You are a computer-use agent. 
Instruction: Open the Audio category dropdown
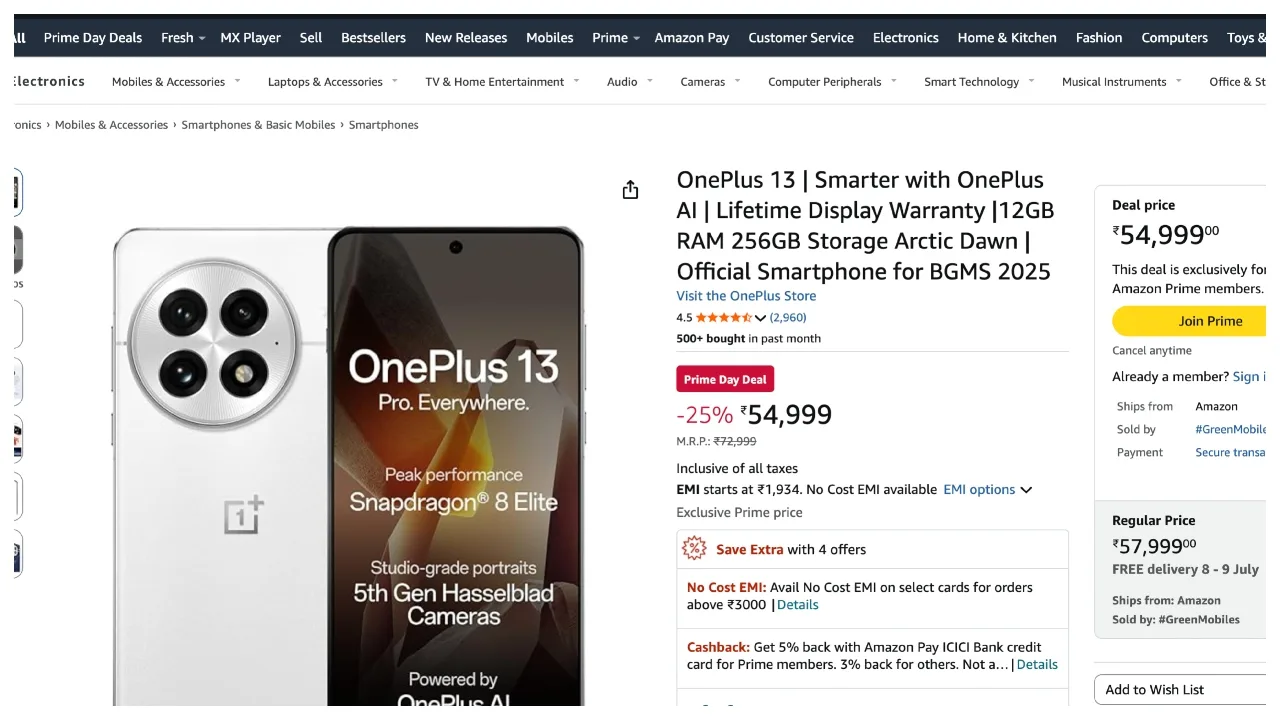[629, 82]
